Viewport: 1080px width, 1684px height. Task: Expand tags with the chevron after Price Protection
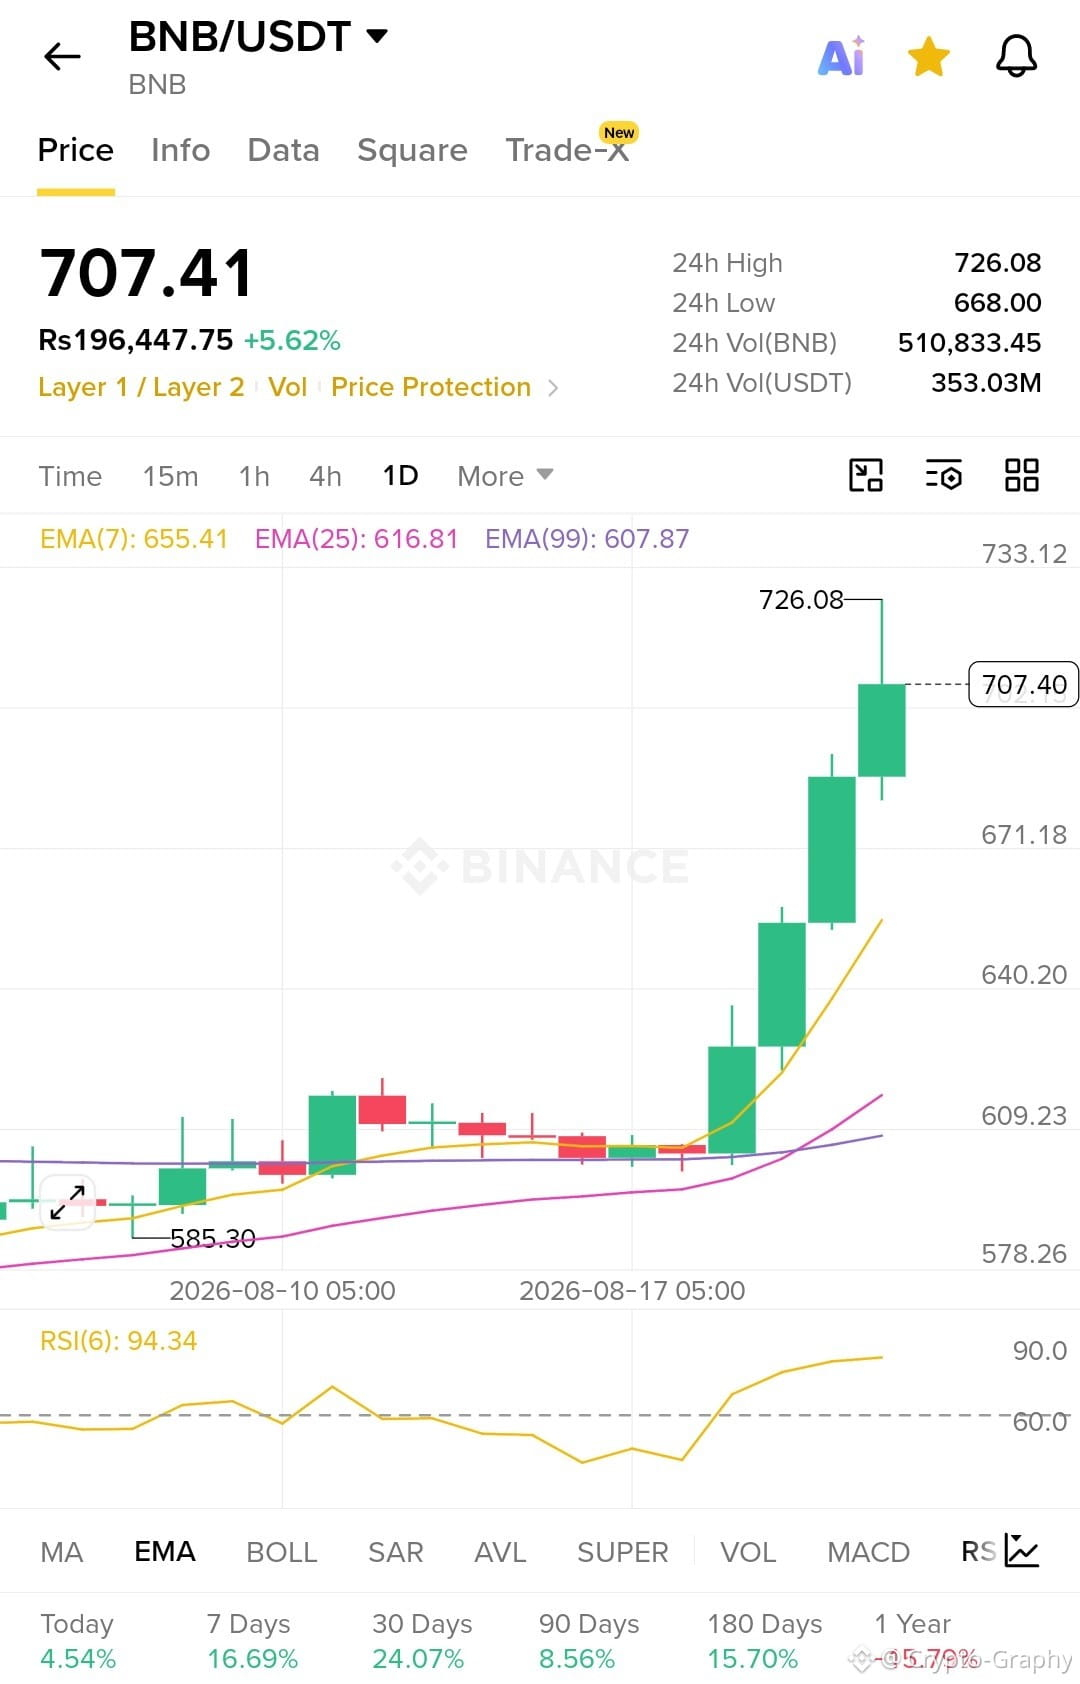tap(553, 388)
